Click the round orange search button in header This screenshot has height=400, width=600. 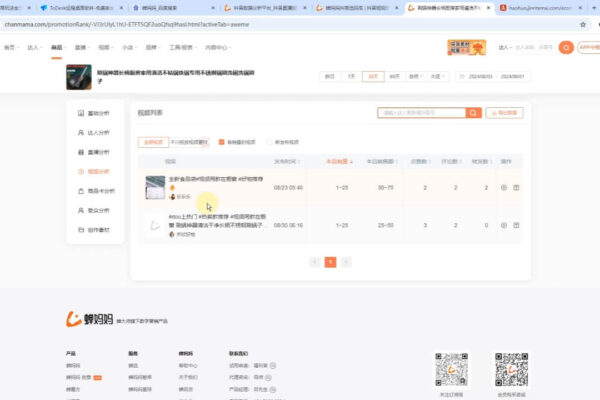tap(566, 47)
